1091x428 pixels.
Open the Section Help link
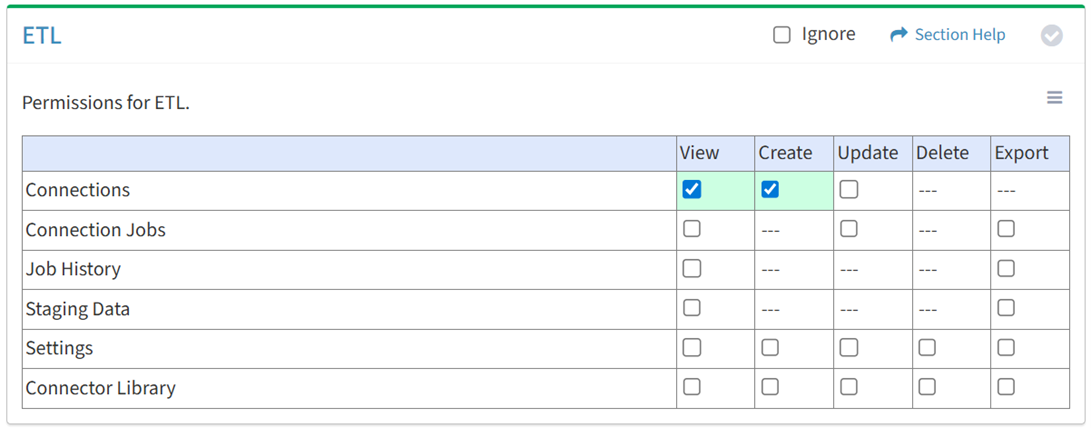click(x=959, y=35)
